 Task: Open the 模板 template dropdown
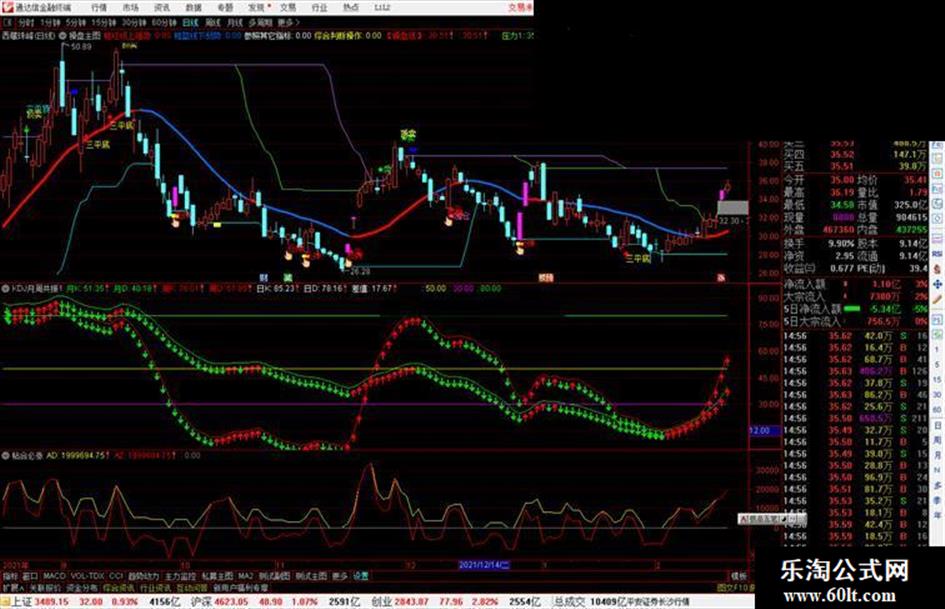coord(738,576)
